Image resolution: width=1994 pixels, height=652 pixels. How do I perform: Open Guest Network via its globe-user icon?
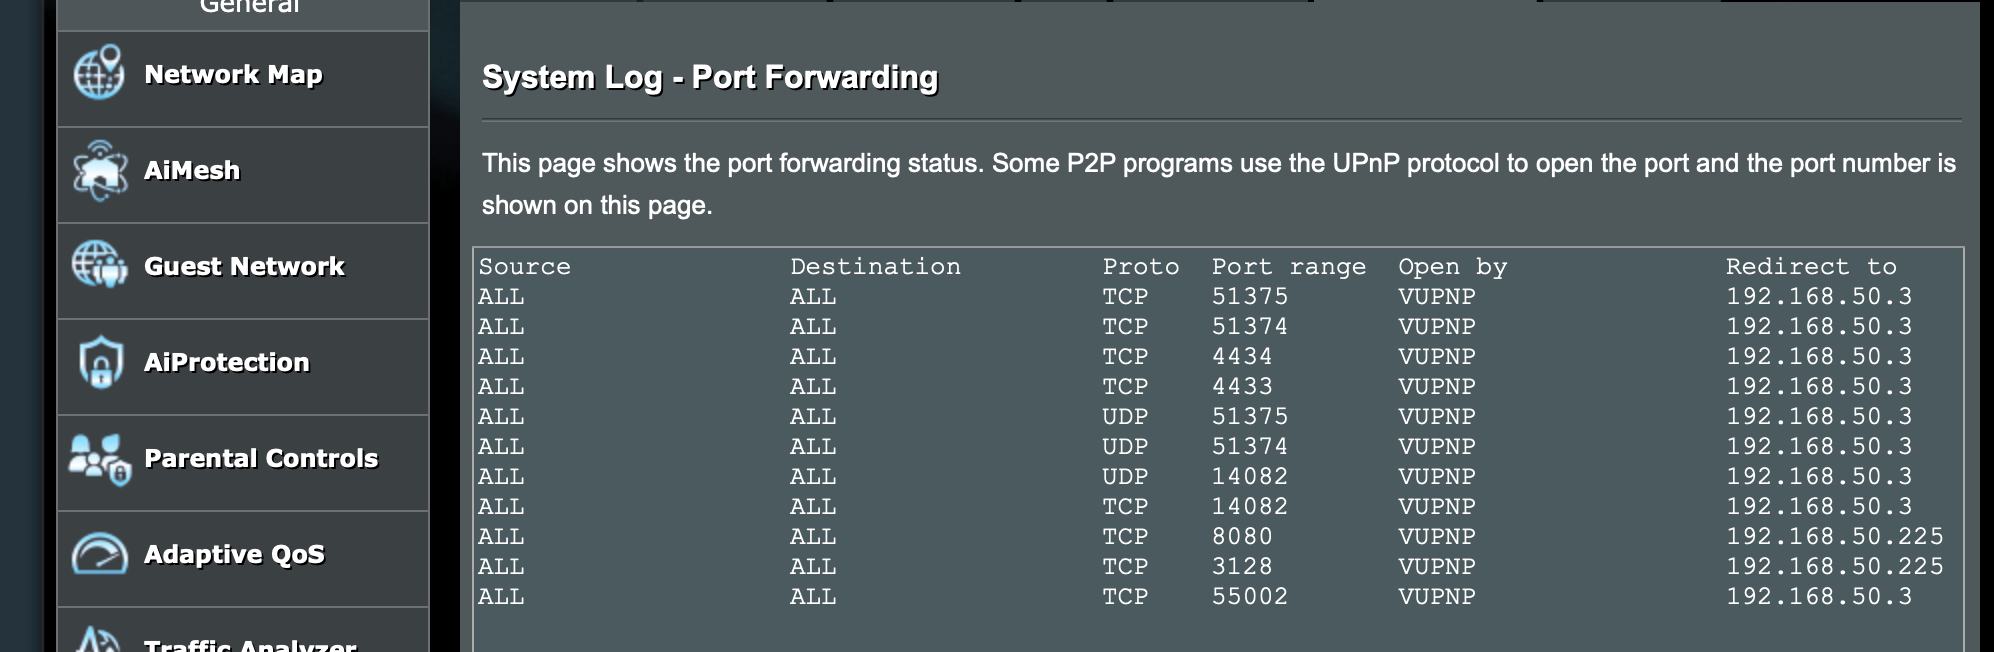[97, 266]
